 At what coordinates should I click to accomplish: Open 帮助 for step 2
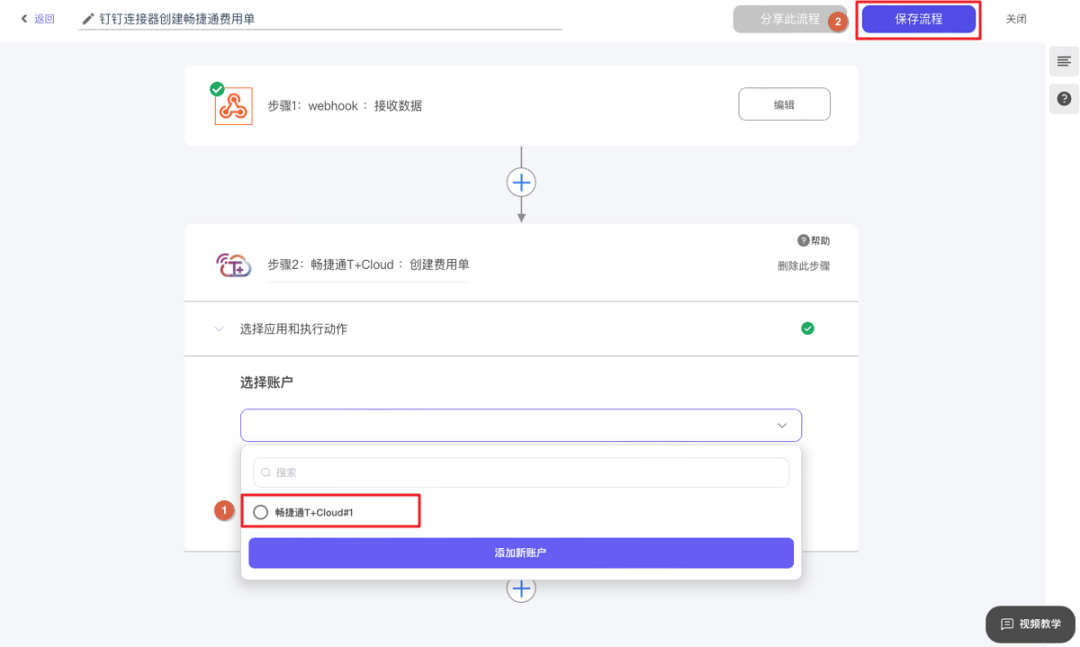(813, 240)
